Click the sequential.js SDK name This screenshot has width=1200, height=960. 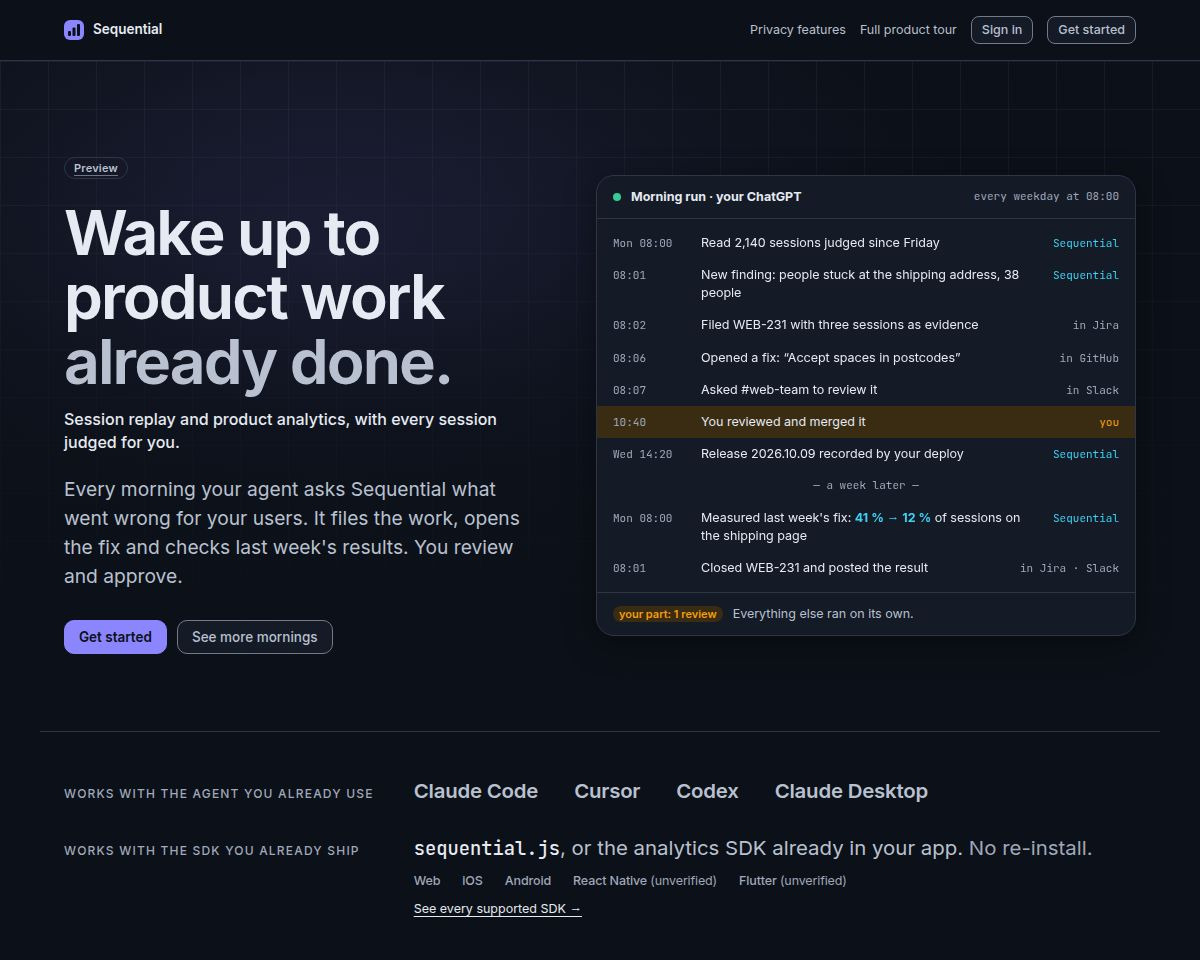pyautogui.click(x=487, y=848)
